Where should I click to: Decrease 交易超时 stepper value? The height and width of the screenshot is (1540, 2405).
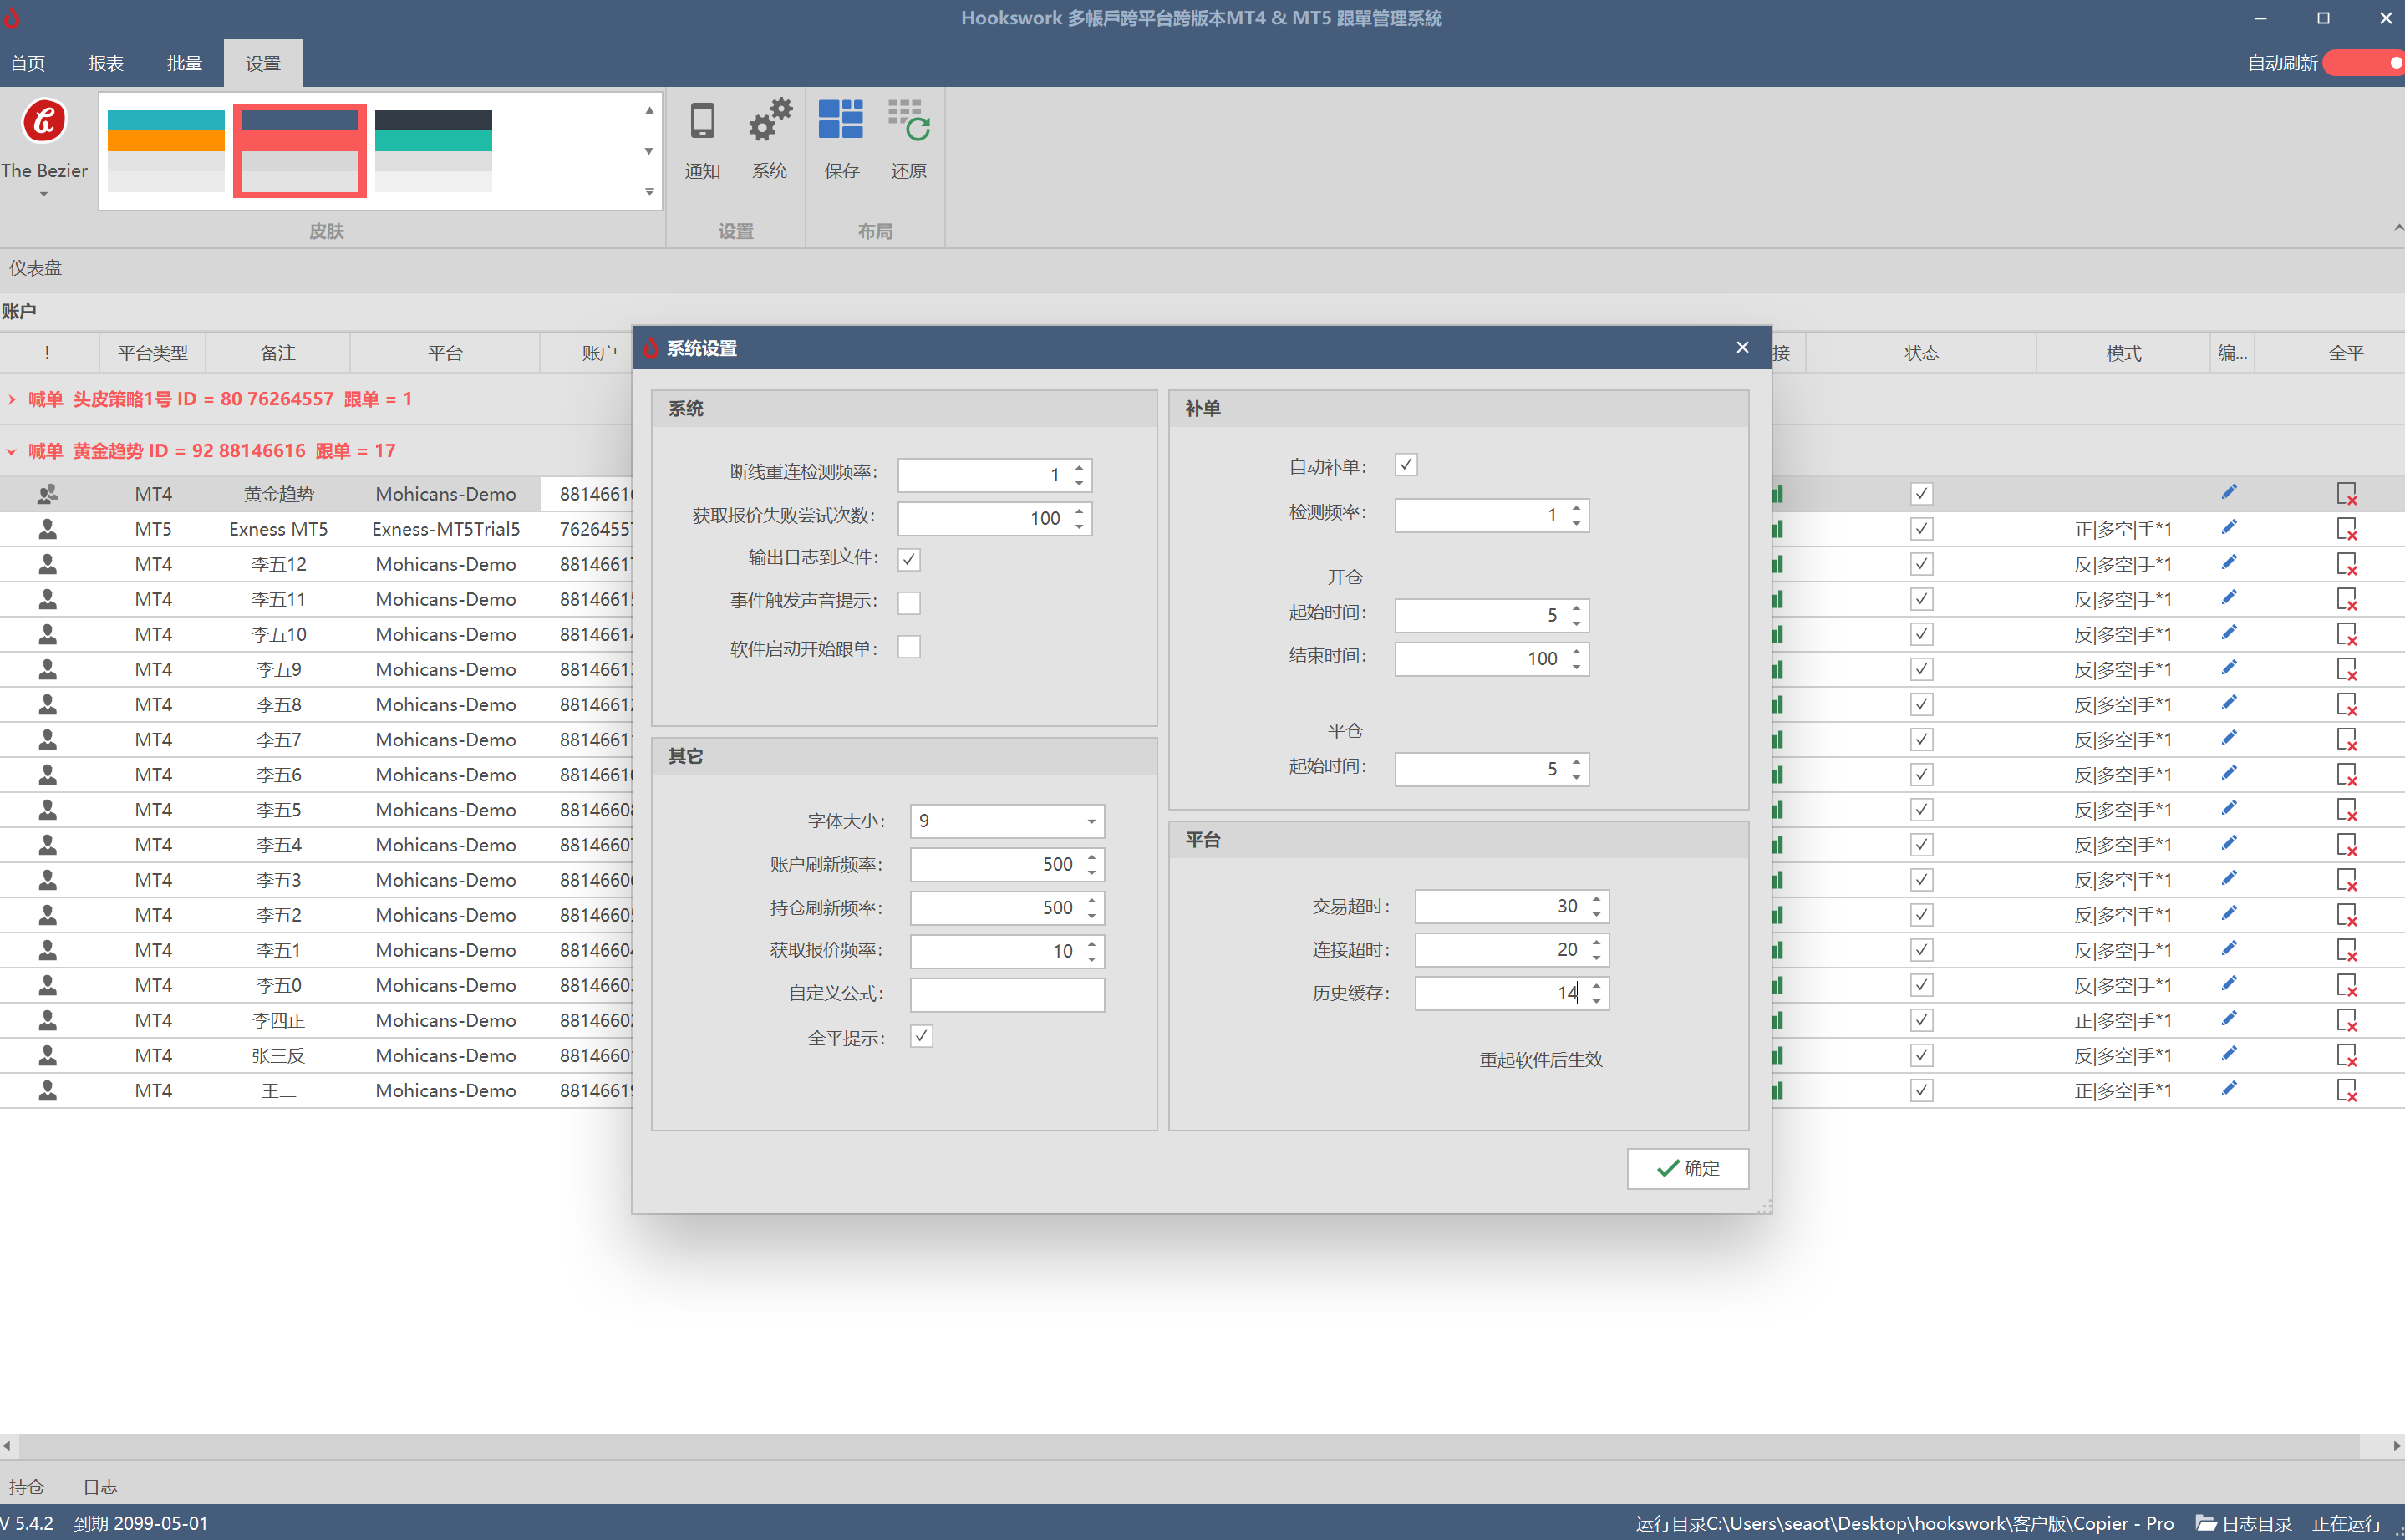(1597, 914)
